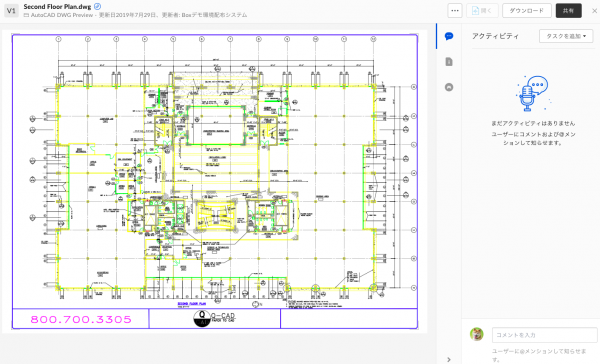Click into the コメントを入力 comment field
The image size is (600, 364).
click(545, 335)
